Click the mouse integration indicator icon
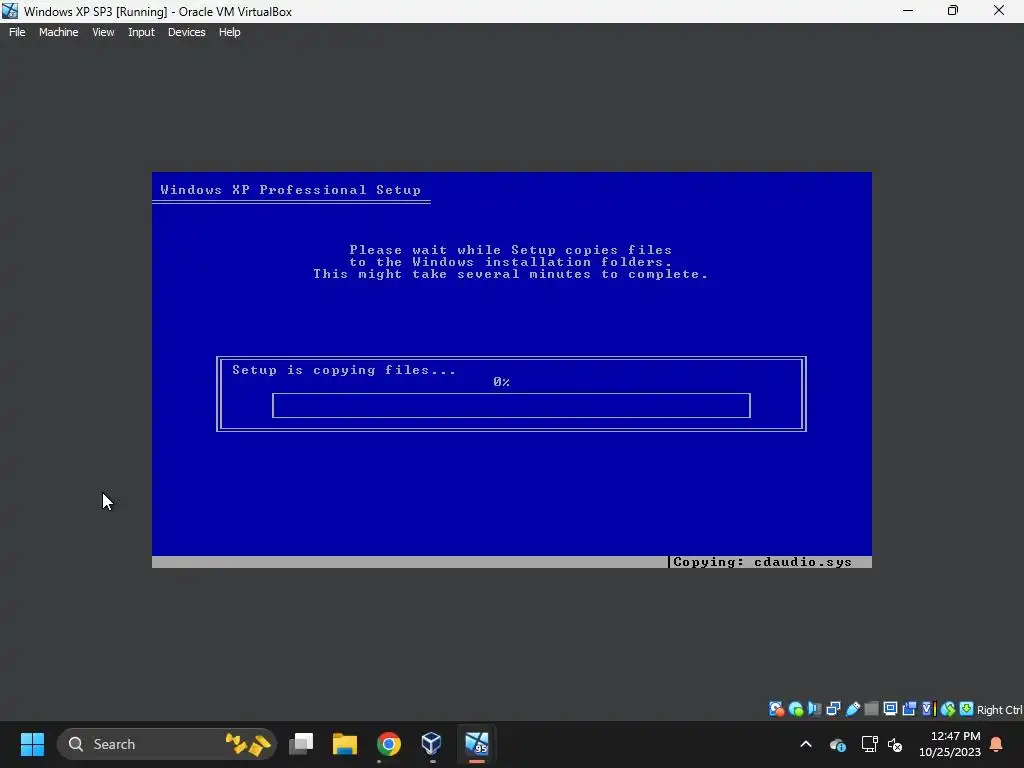 948,709
